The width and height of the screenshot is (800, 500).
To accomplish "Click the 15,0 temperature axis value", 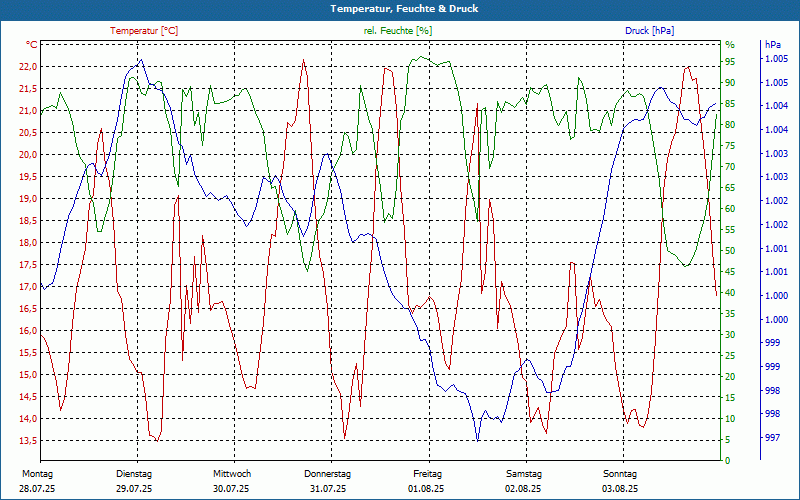I will tap(28, 374).
